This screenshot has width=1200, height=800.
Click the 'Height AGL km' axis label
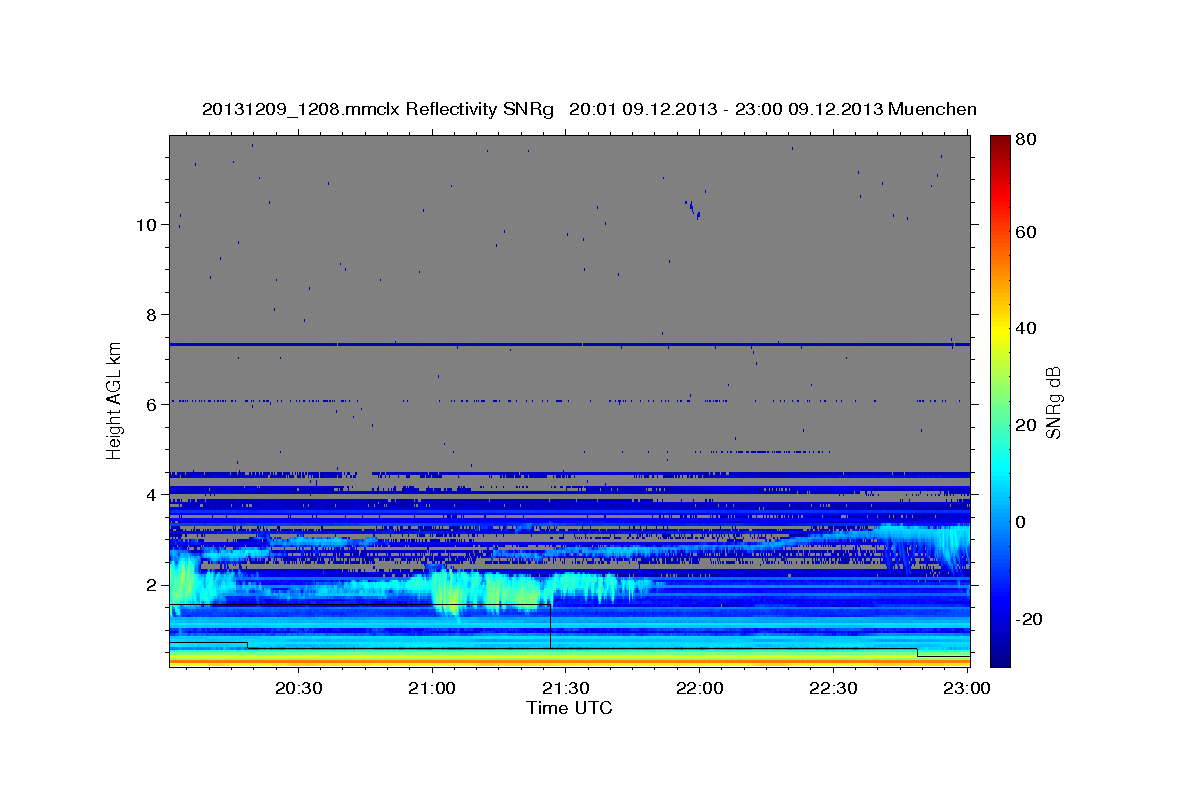coord(115,401)
